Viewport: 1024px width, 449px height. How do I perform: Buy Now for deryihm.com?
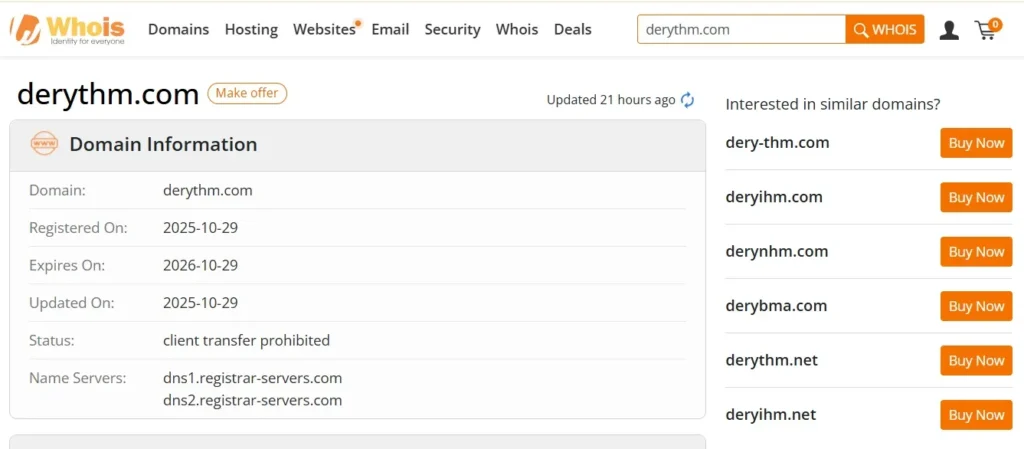(x=976, y=197)
